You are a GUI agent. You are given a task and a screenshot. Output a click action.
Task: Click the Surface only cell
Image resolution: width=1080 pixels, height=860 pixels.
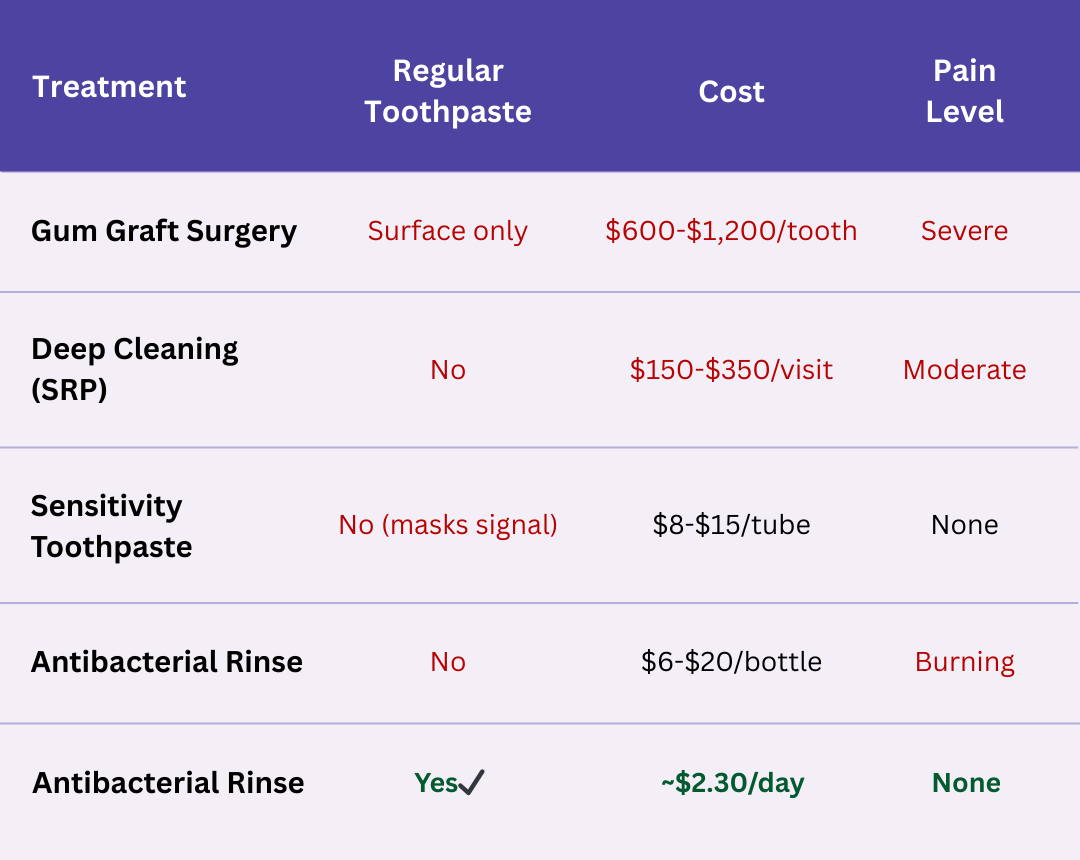pos(448,231)
